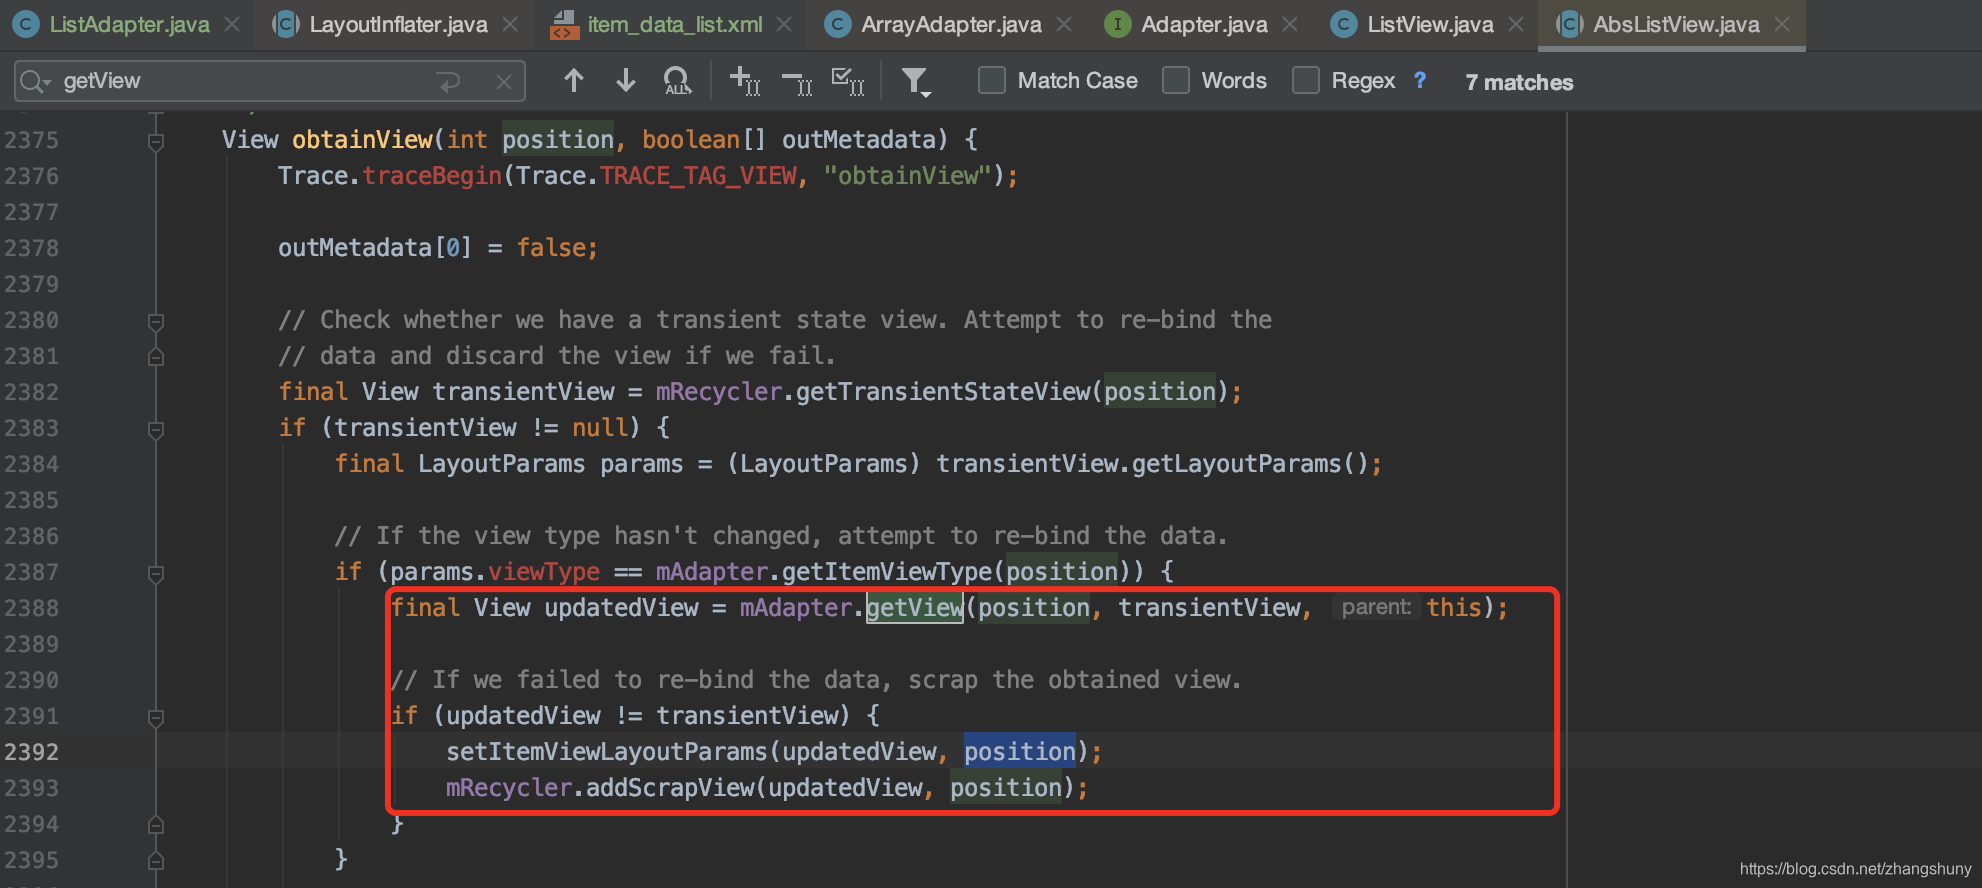
Task: Click traceBegin method call
Action: (432, 175)
